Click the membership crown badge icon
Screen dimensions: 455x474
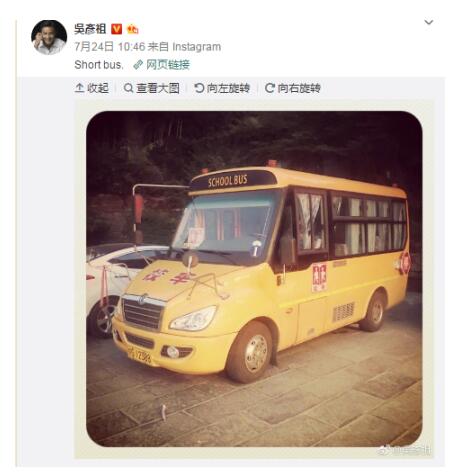(133, 29)
